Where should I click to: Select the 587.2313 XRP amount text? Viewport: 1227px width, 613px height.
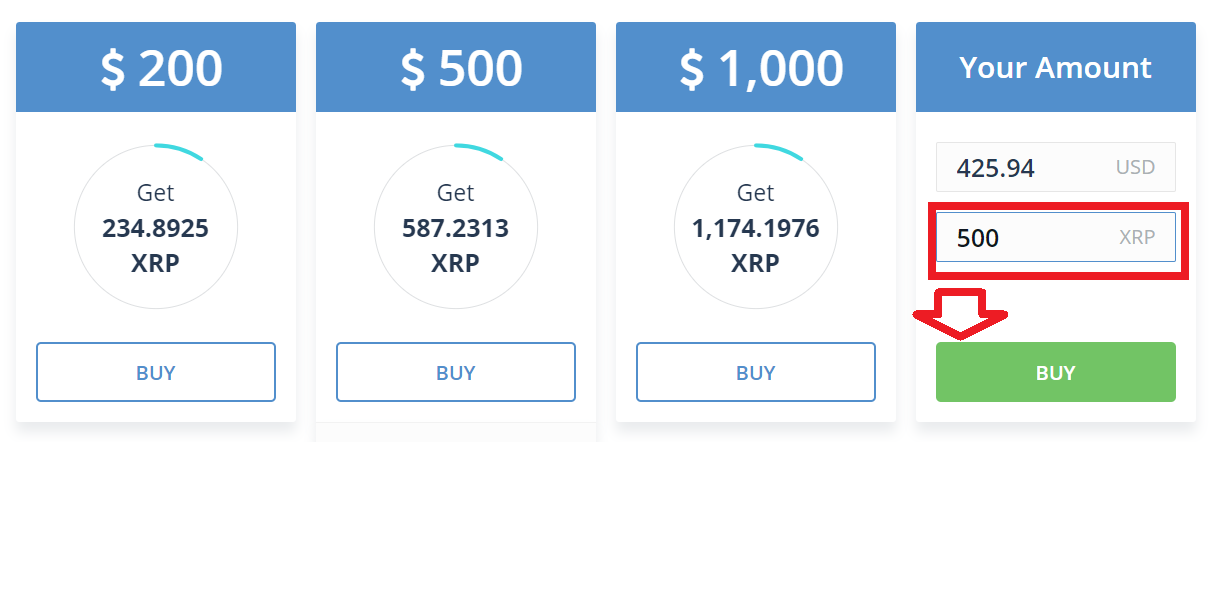(x=456, y=246)
